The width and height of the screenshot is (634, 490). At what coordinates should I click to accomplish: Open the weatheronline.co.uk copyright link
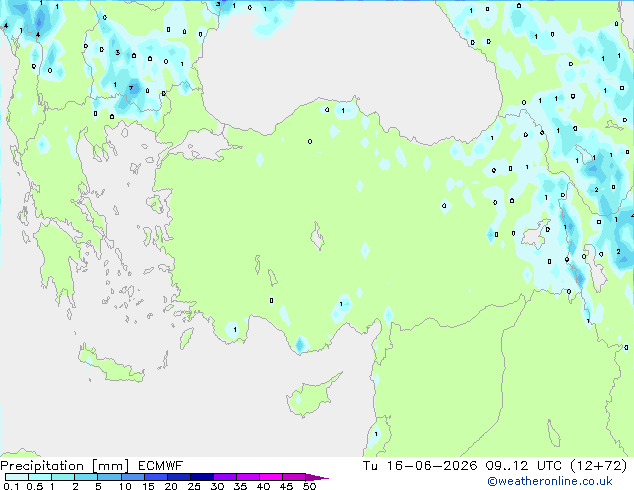[550, 481]
